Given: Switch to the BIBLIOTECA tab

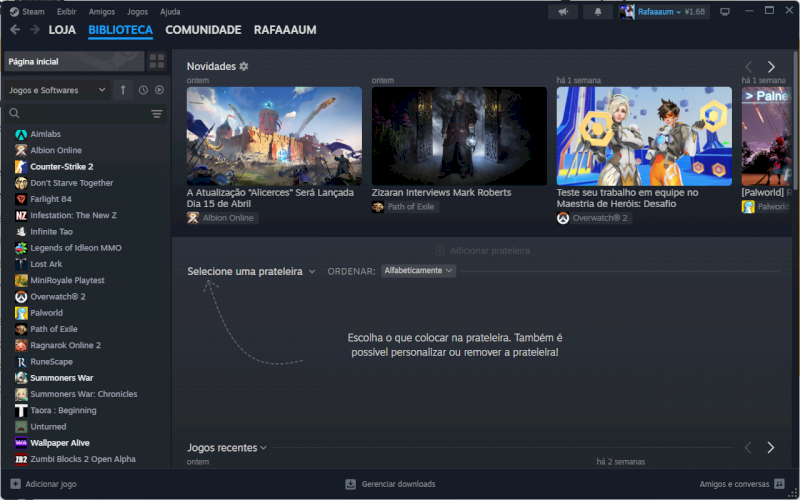Looking at the screenshot, I should pyautogui.click(x=120, y=30).
